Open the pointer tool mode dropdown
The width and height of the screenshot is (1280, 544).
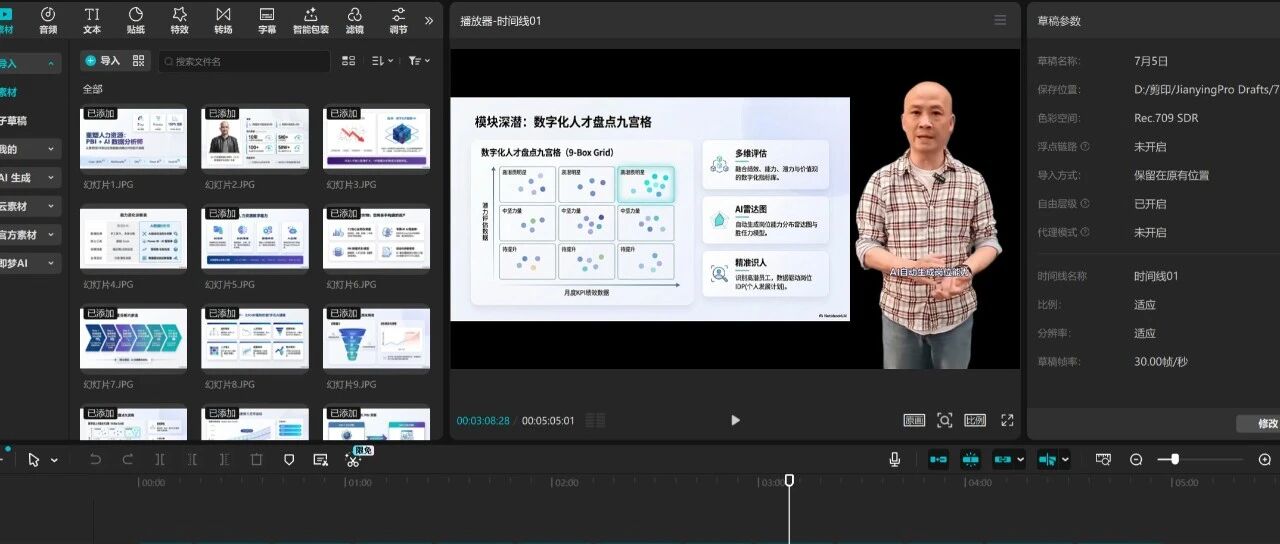click(53, 460)
